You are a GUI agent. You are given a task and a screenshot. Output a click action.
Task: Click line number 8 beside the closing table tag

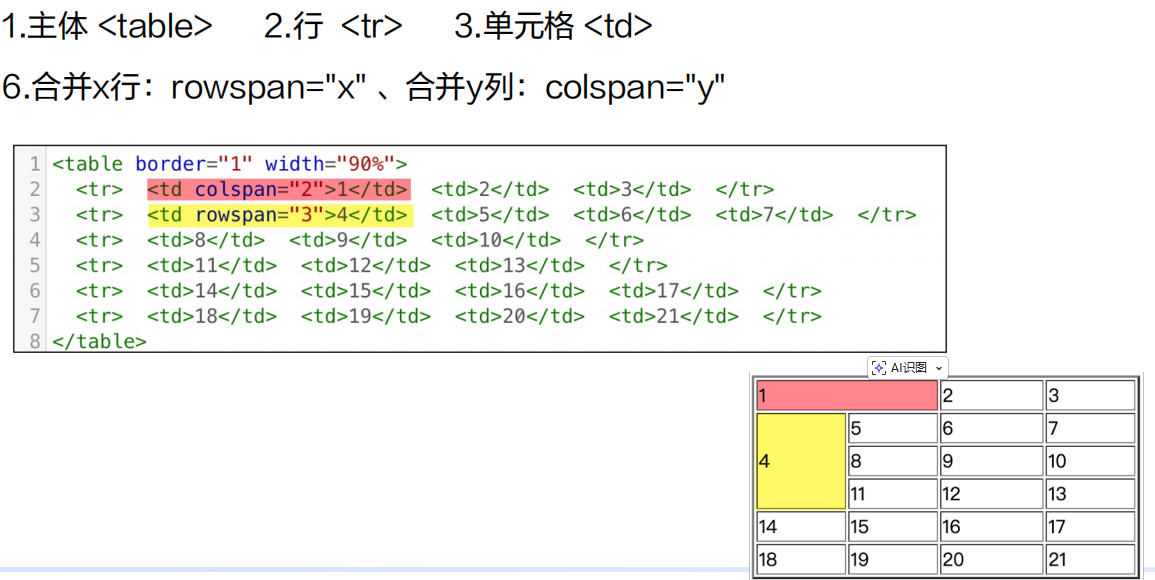coord(33,339)
